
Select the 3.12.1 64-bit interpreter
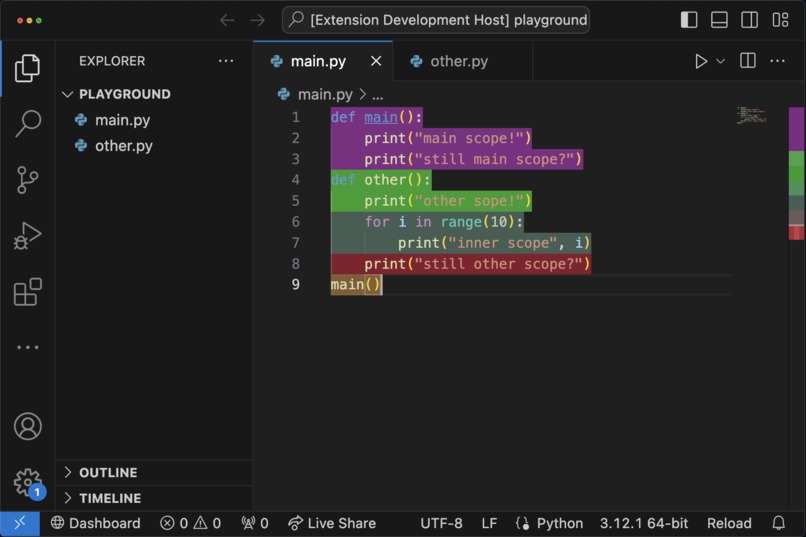point(644,524)
